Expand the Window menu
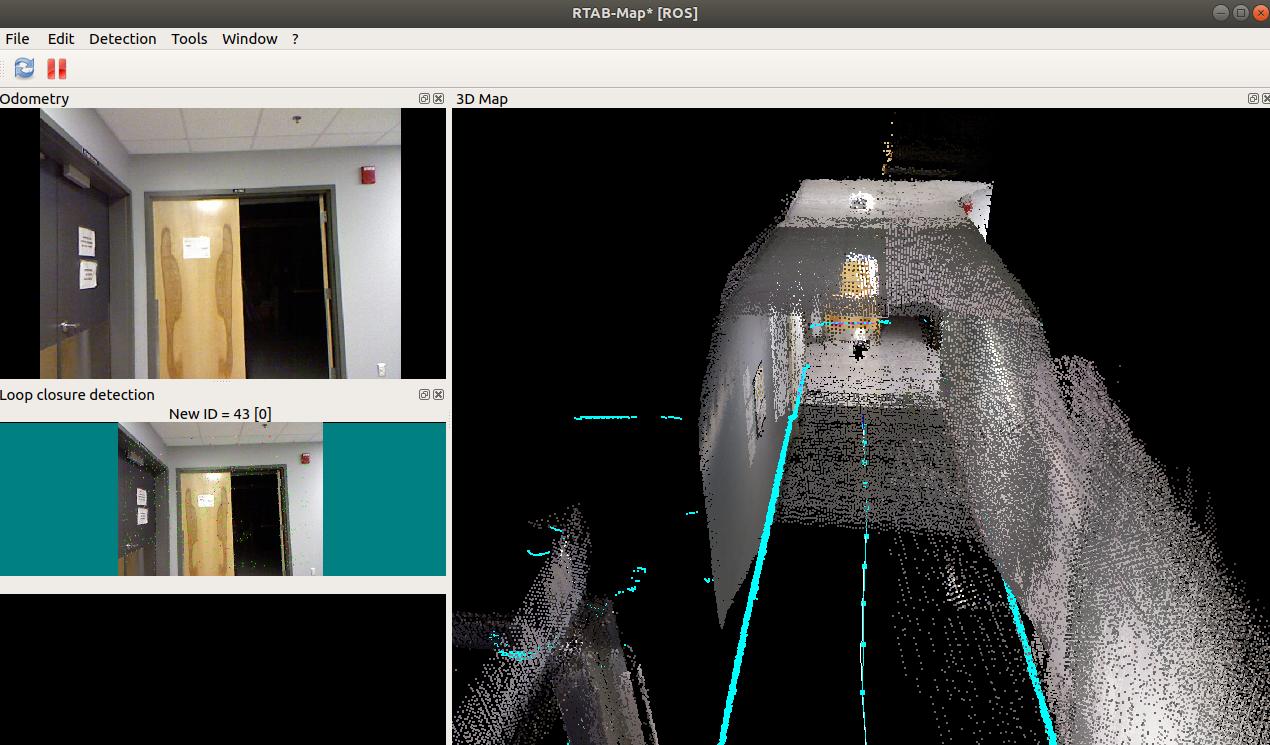1270x745 pixels. pyautogui.click(x=249, y=39)
